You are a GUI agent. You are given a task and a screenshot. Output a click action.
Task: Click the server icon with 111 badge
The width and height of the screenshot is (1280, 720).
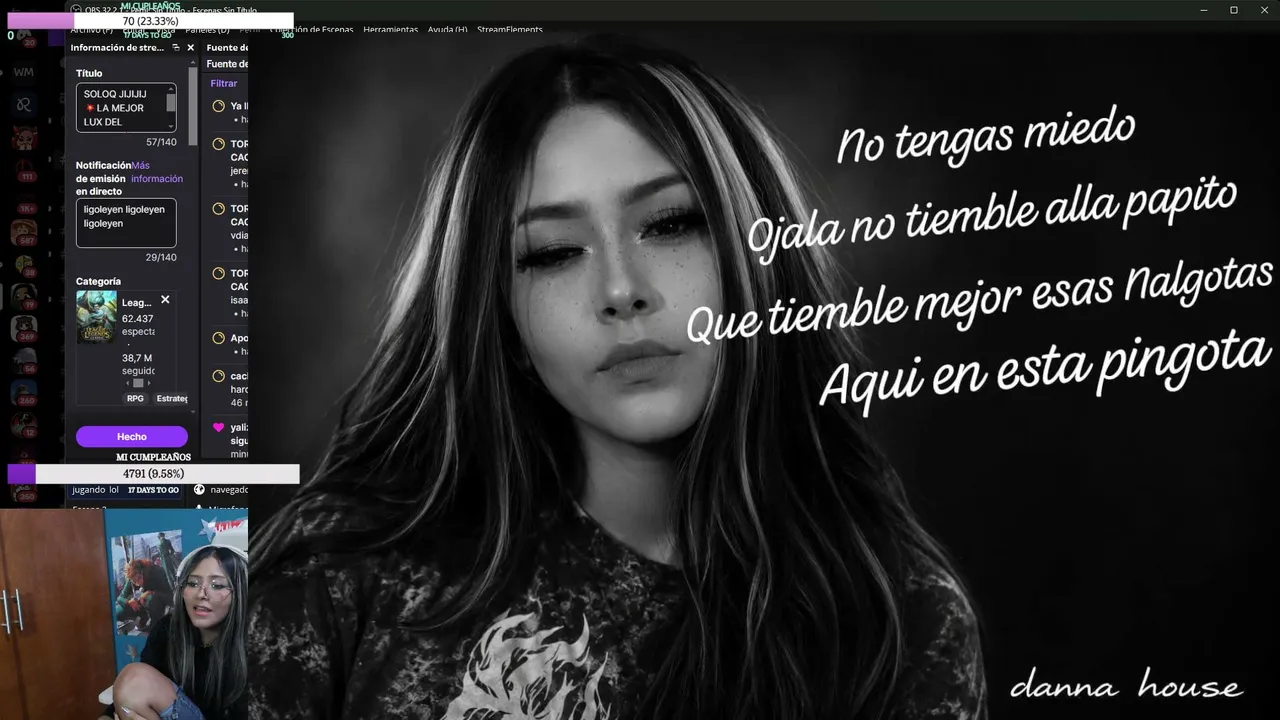click(24, 168)
